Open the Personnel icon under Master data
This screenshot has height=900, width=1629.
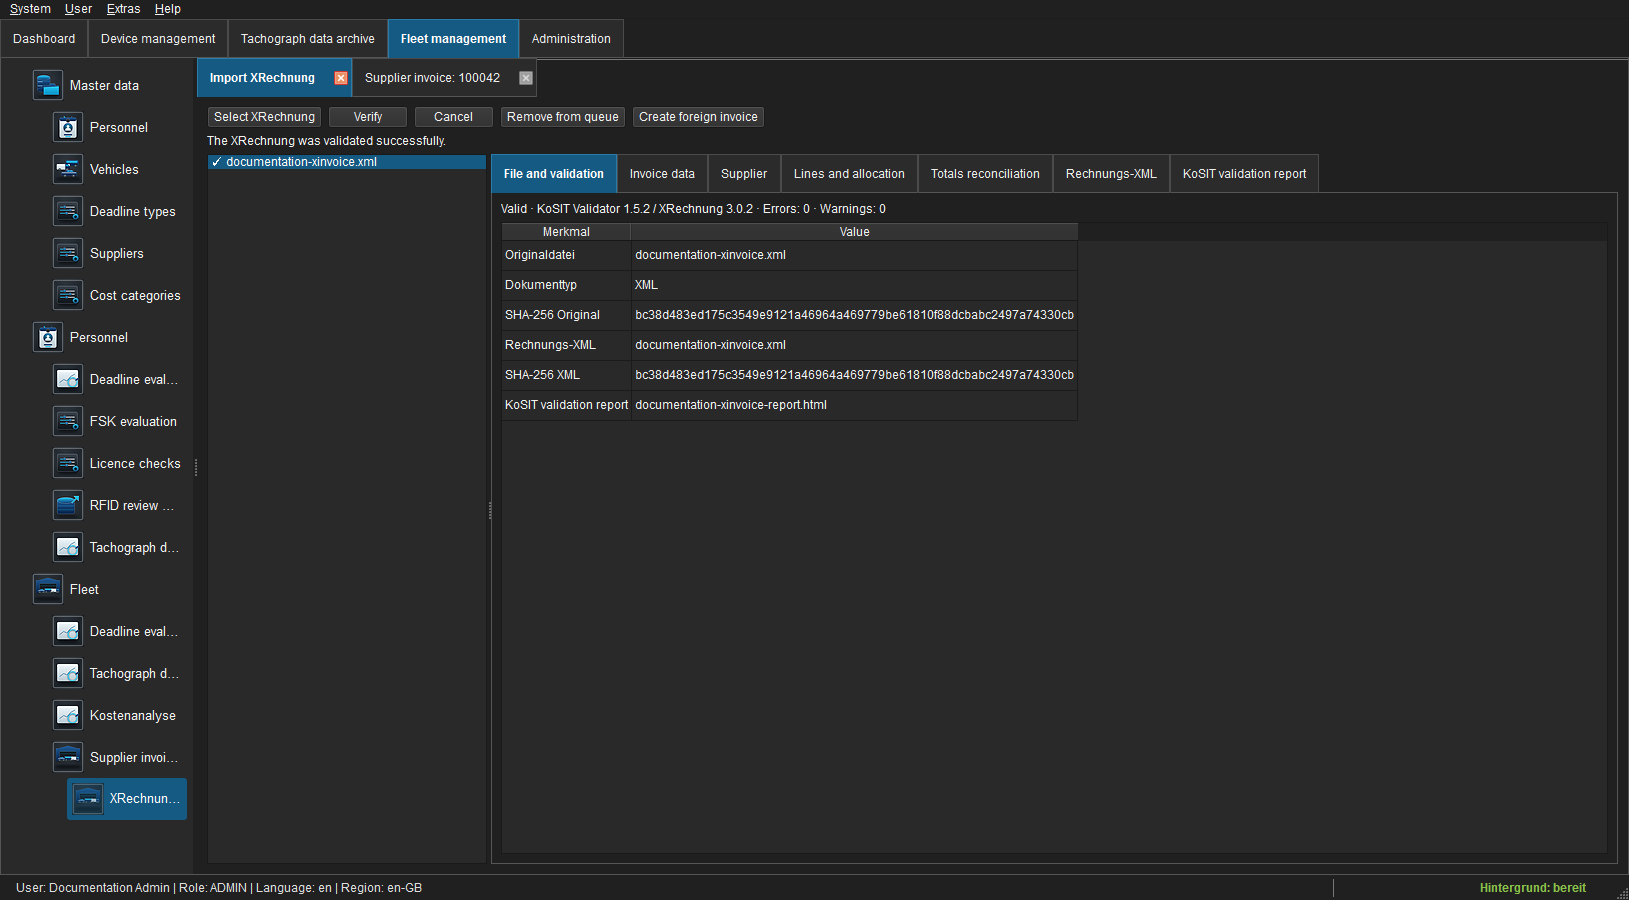(x=68, y=127)
